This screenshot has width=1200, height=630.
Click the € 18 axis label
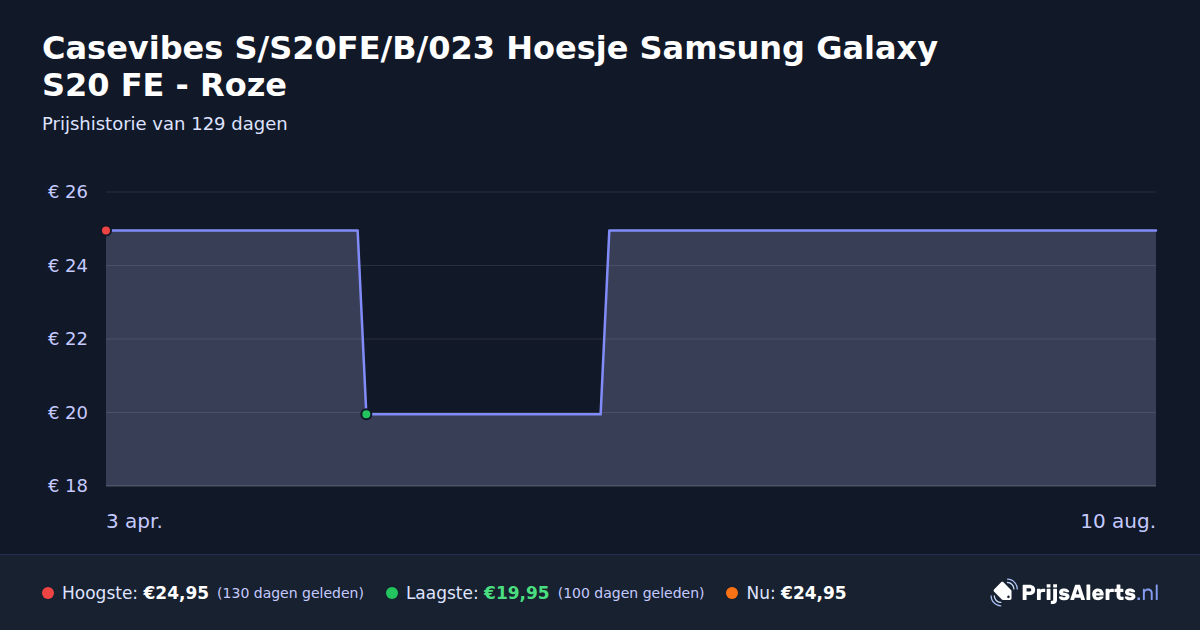coord(68,486)
